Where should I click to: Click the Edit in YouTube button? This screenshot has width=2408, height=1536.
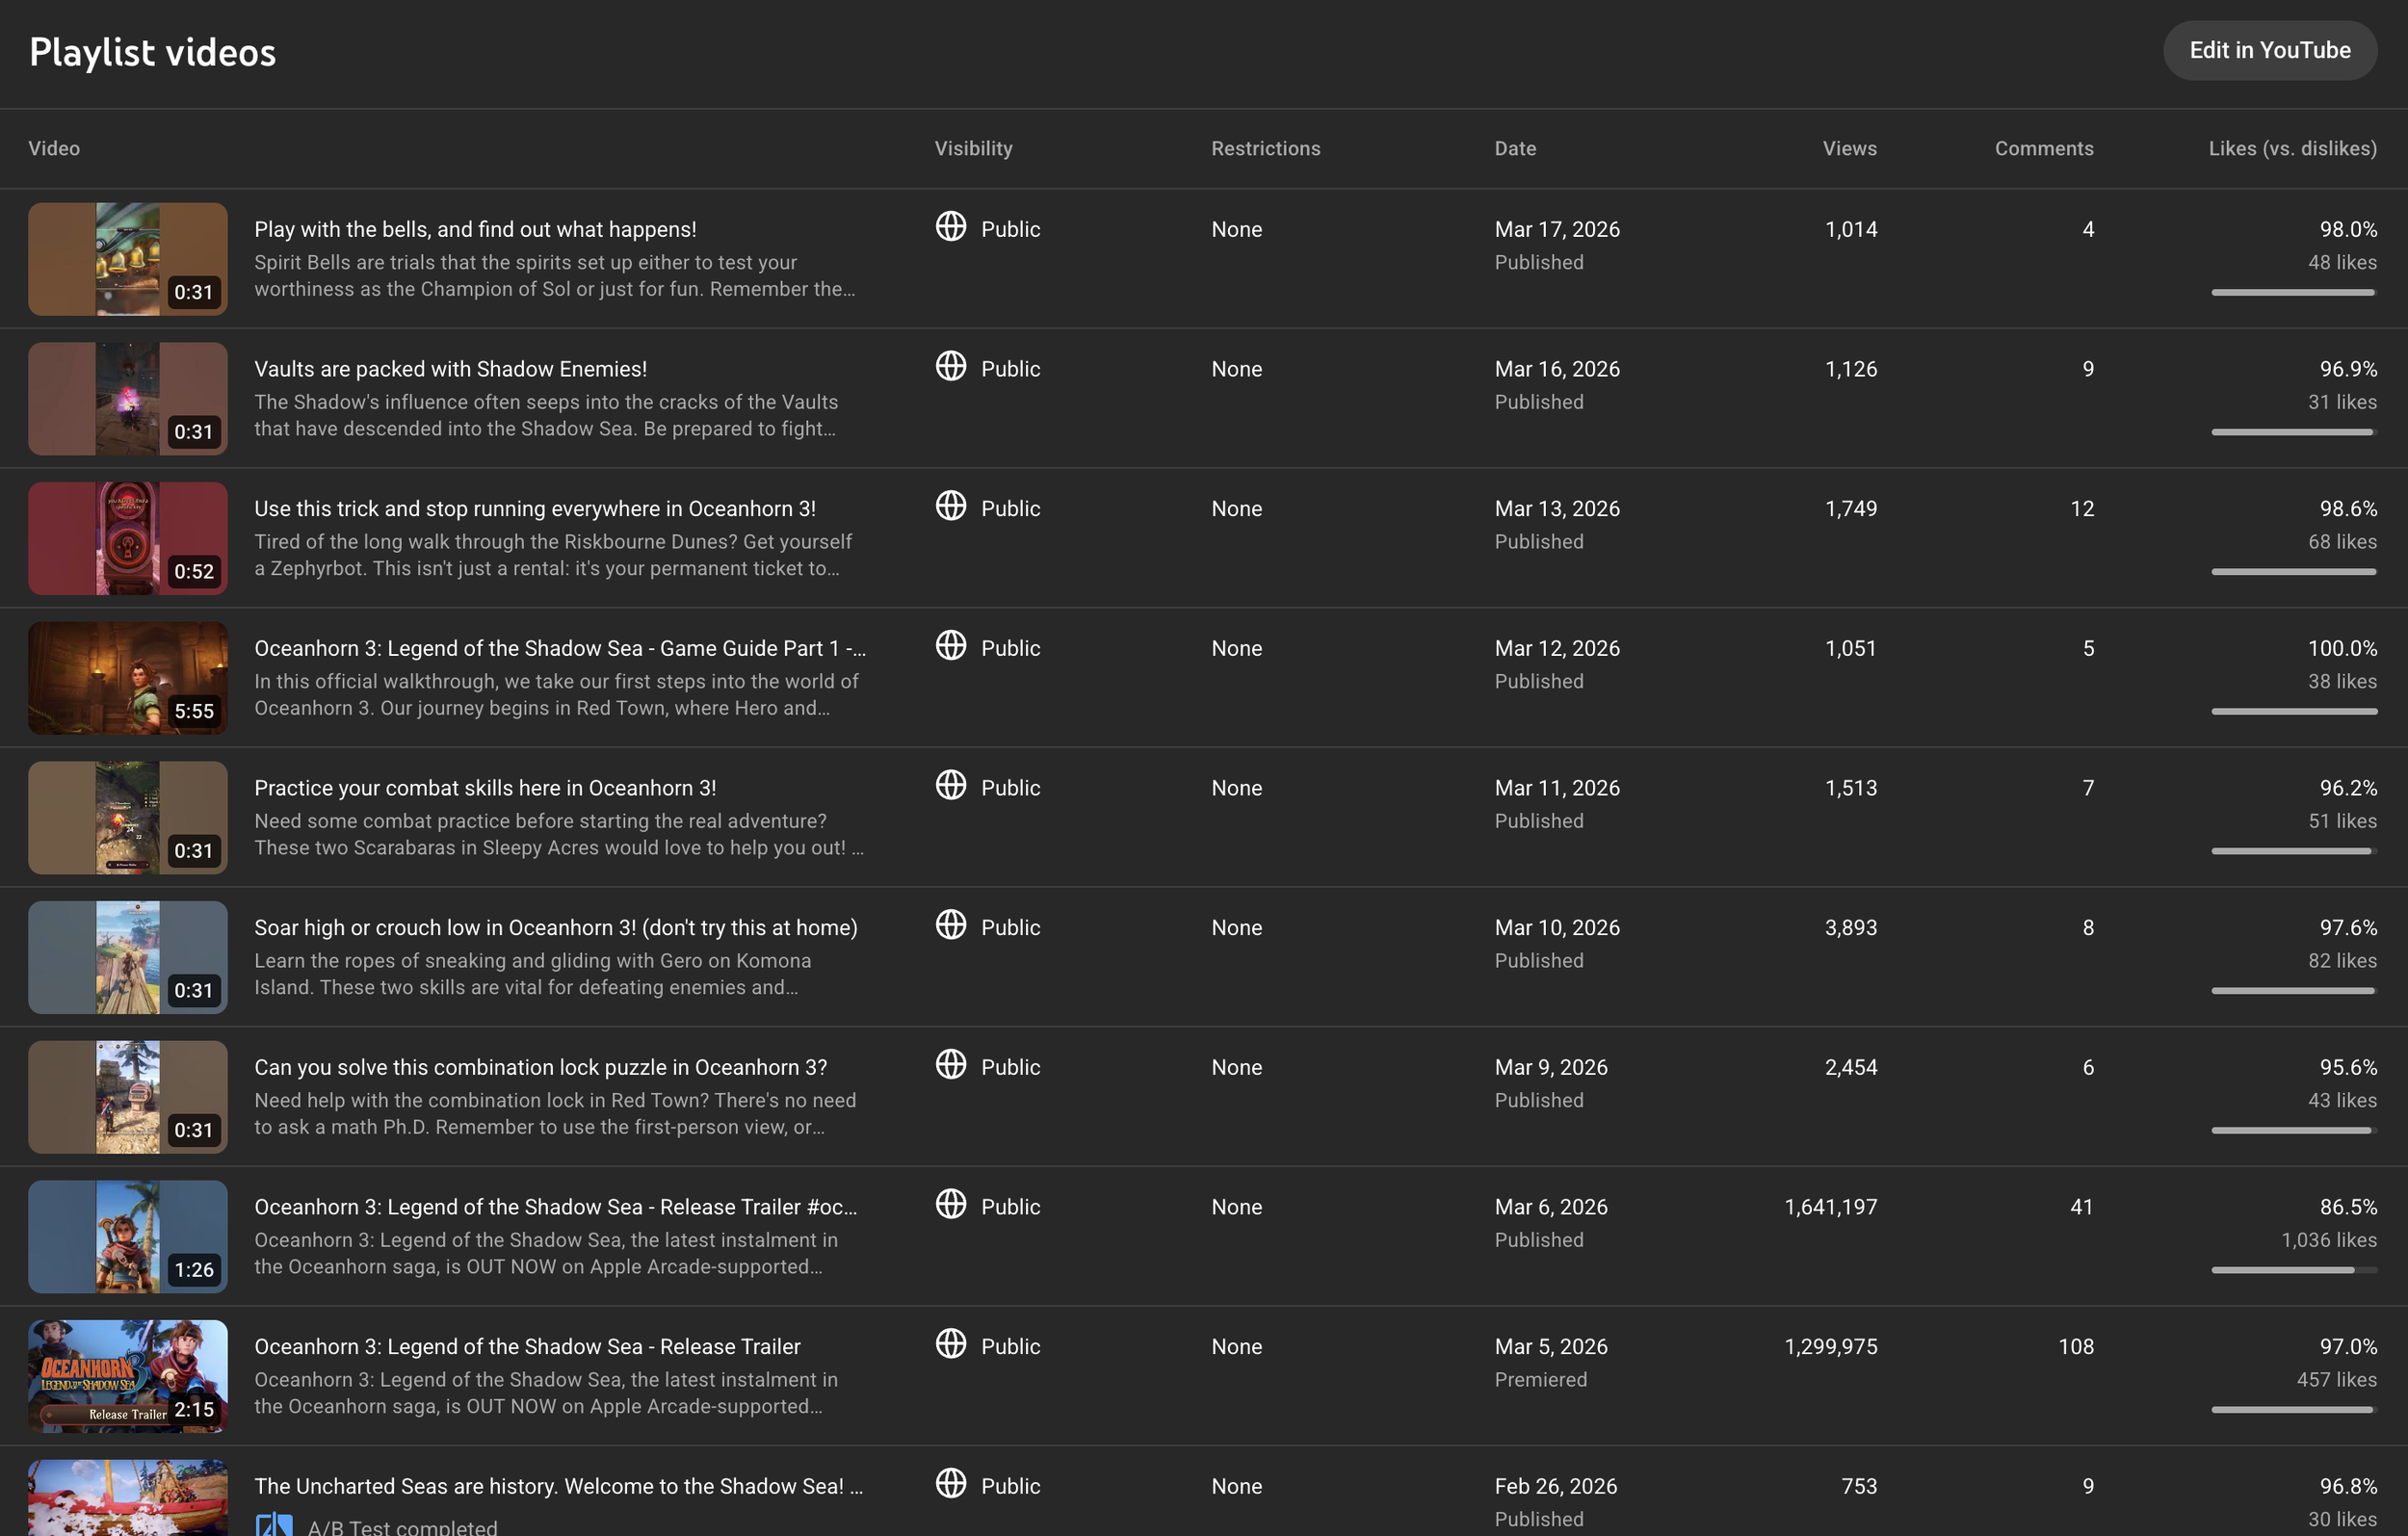pyautogui.click(x=2270, y=50)
